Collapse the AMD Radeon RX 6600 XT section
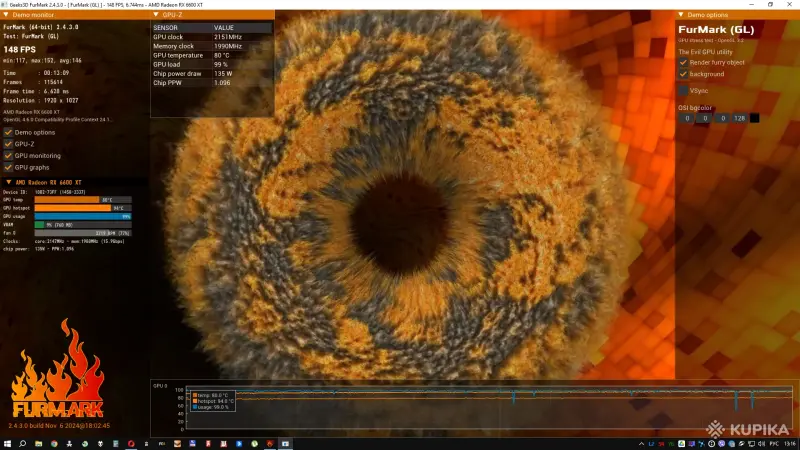The image size is (800, 450). 8,182
